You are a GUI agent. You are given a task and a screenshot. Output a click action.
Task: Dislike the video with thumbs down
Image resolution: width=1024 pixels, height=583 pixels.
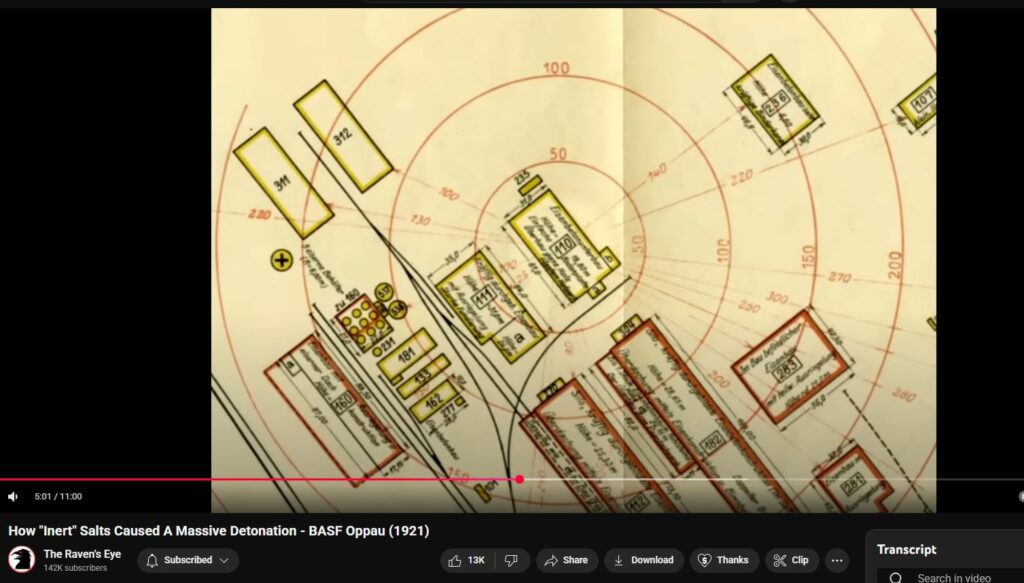[x=512, y=560]
